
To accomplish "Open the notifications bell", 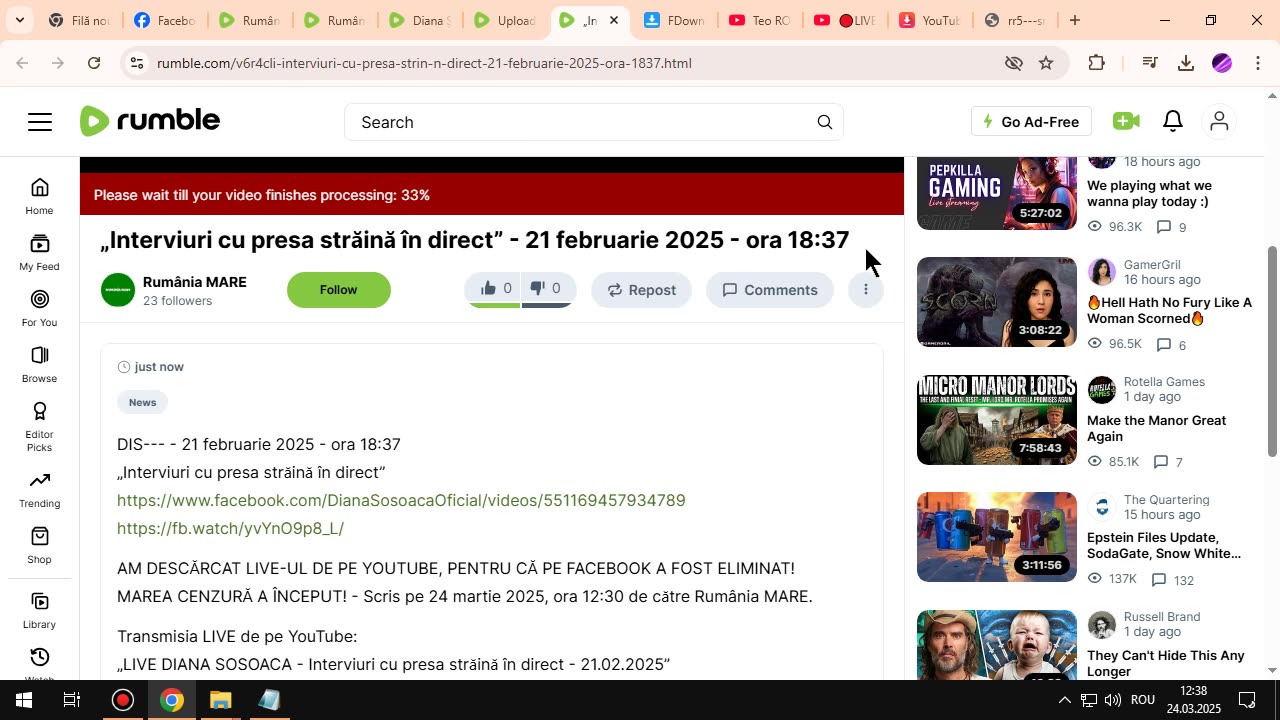I will 1173,121.
